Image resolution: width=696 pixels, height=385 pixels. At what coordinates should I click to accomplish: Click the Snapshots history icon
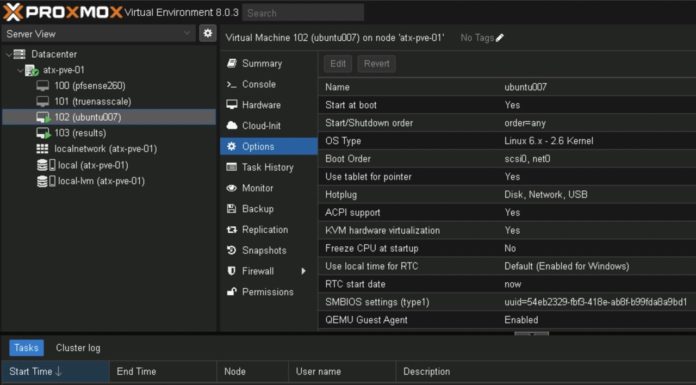coord(231,250)
